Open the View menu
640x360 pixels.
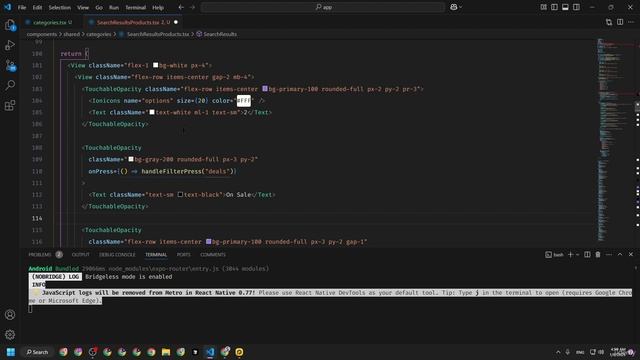pyautogui.click(x=83, y=7)
